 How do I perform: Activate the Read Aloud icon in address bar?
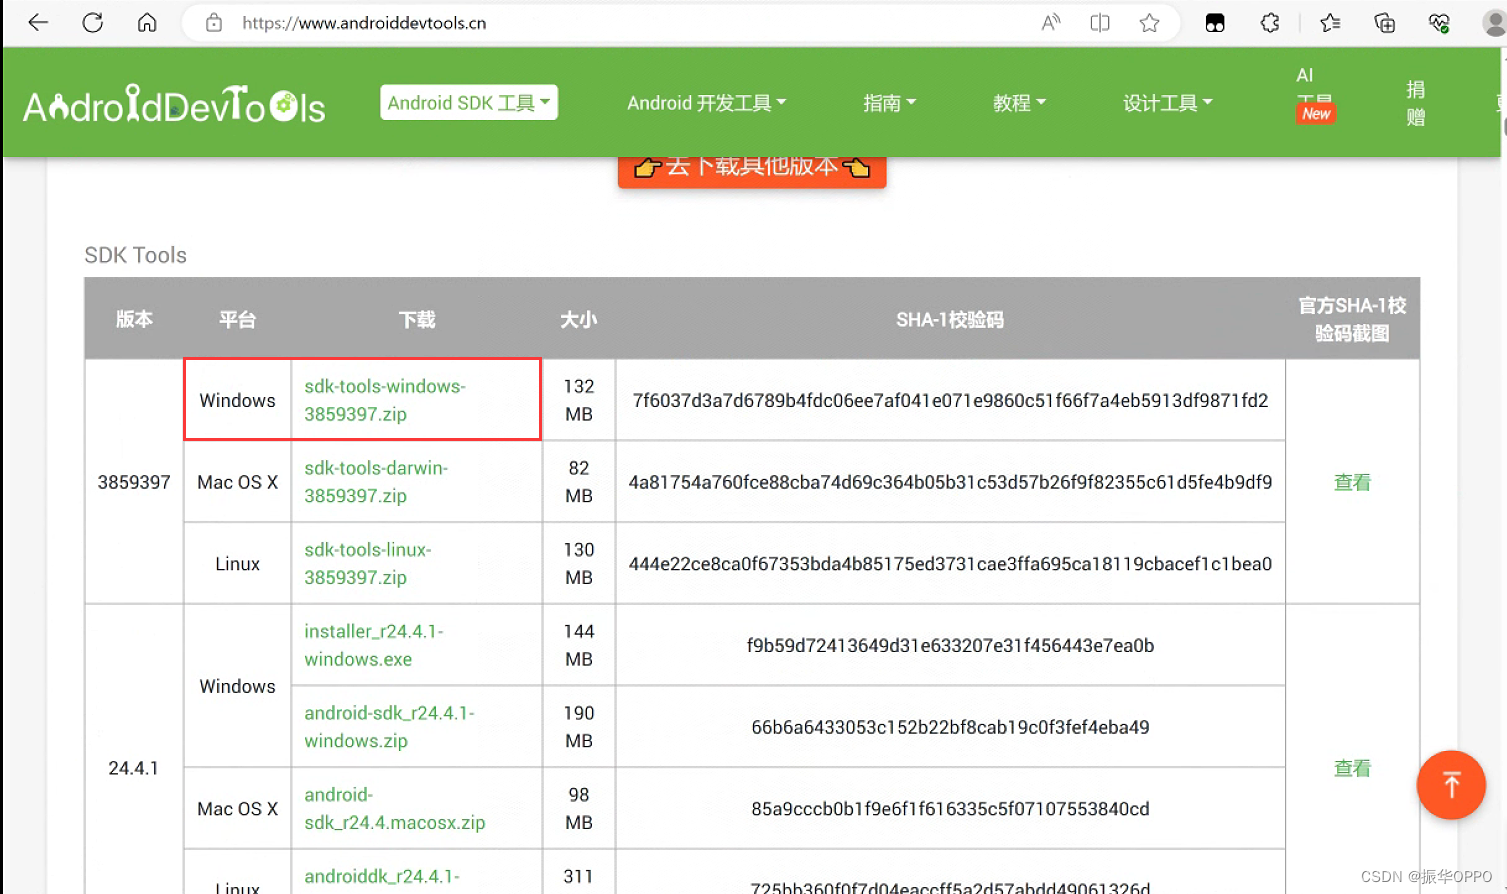pos(1051,22)
